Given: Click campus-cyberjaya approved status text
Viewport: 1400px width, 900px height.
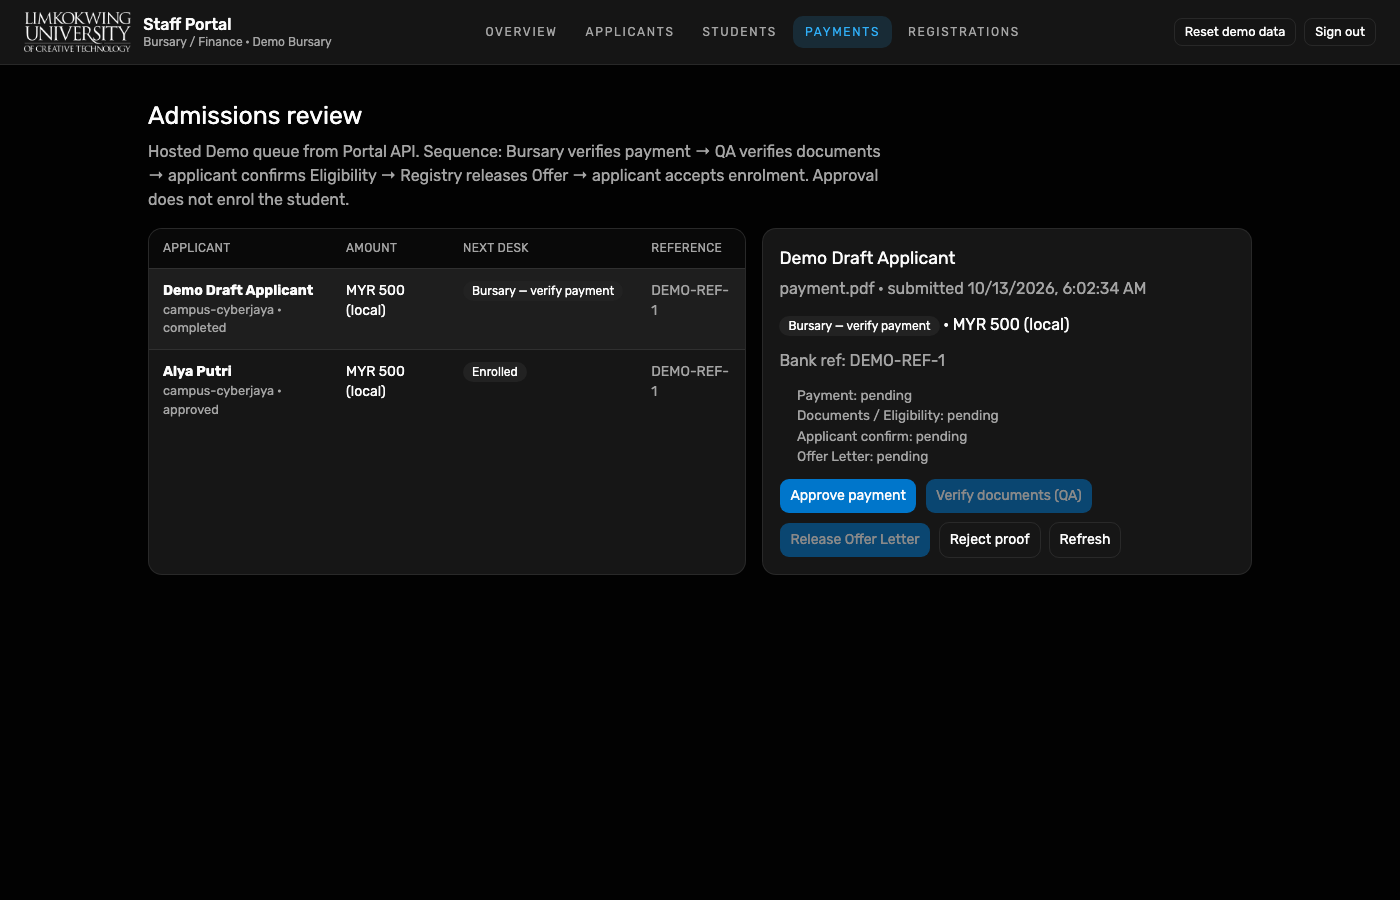Looking at the screenshot, I should pos(222,400).
